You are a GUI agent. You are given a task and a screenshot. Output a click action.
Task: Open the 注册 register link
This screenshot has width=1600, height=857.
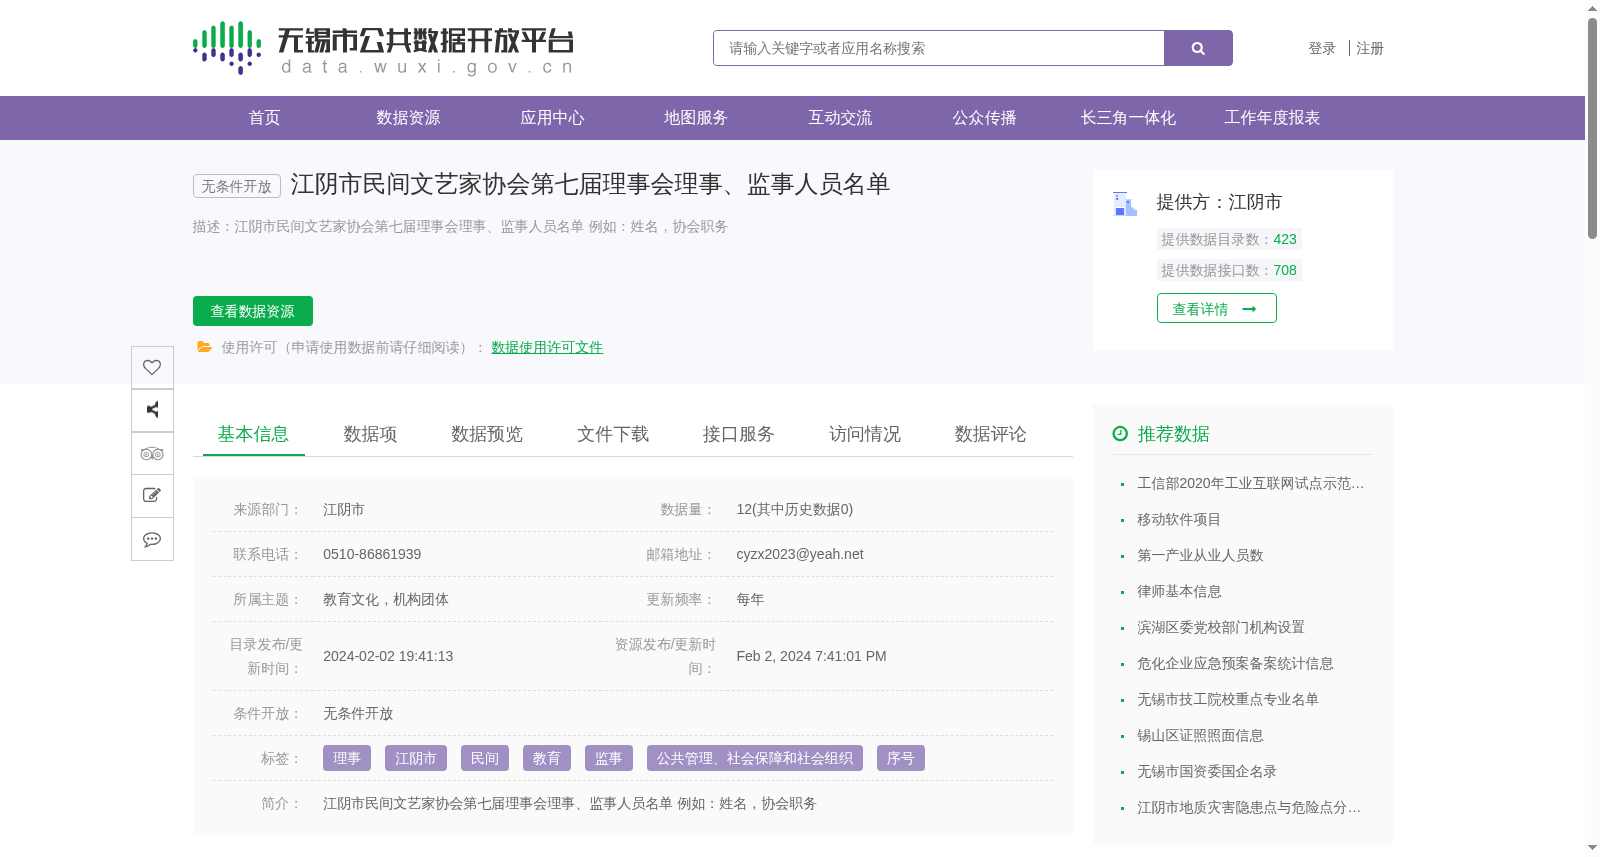[1370, 48]
